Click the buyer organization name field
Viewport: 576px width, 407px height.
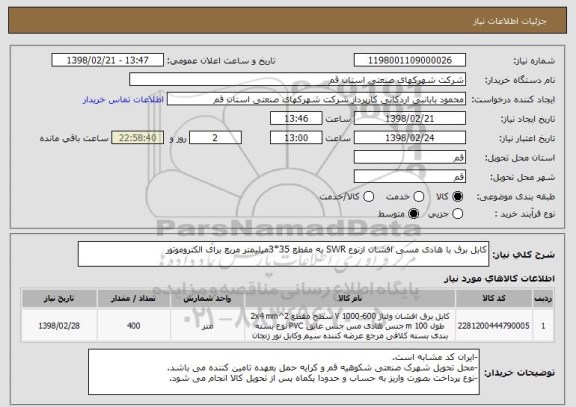(298, 80)
